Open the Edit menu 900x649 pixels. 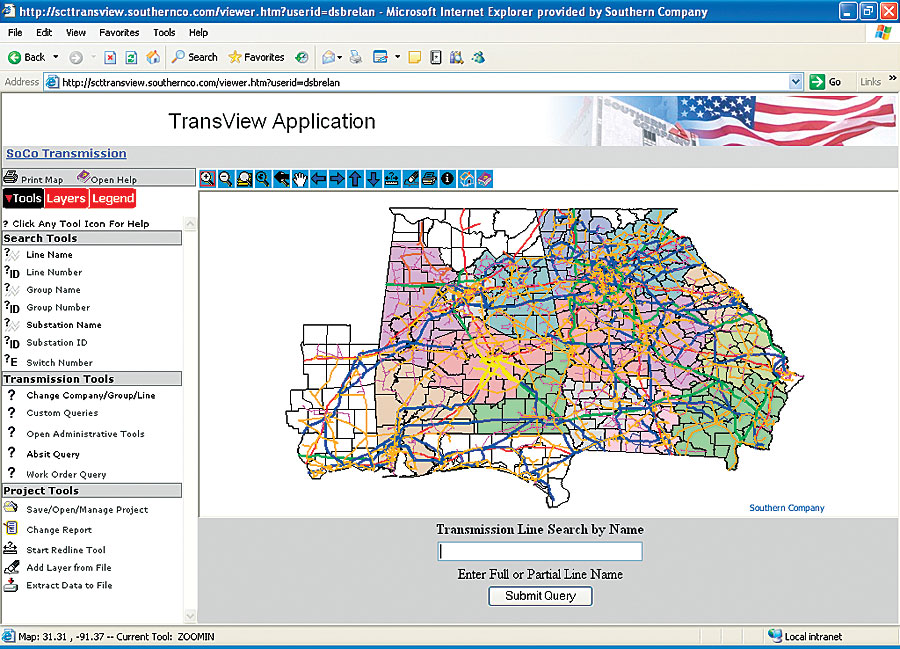pyautogui.click(x=44, y=33)
